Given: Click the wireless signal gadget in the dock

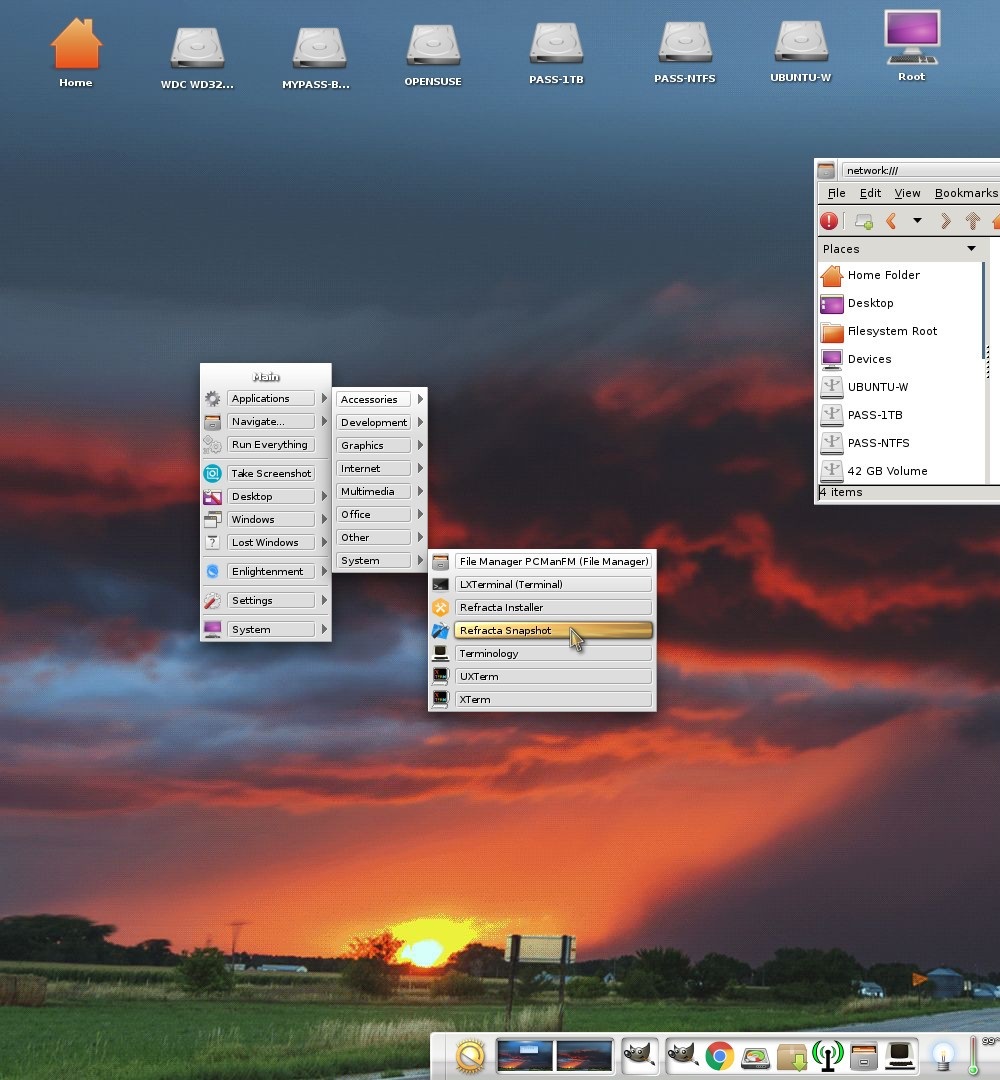Looking at the screenshot, I should pyautogui.click(x=826, y=1055).
